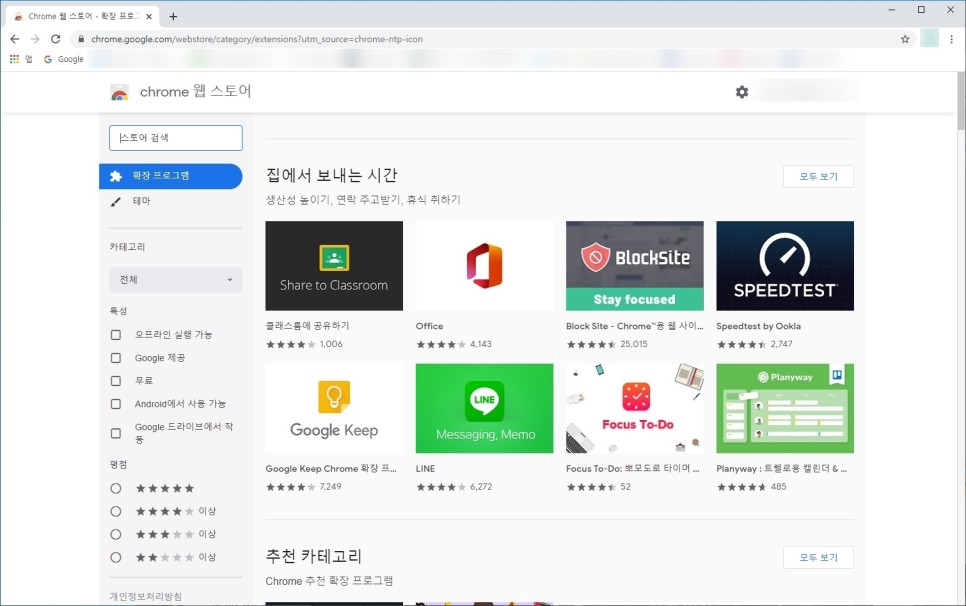Open the Google bookmark
The image size is (966, 606).
(x=63, y=59)
